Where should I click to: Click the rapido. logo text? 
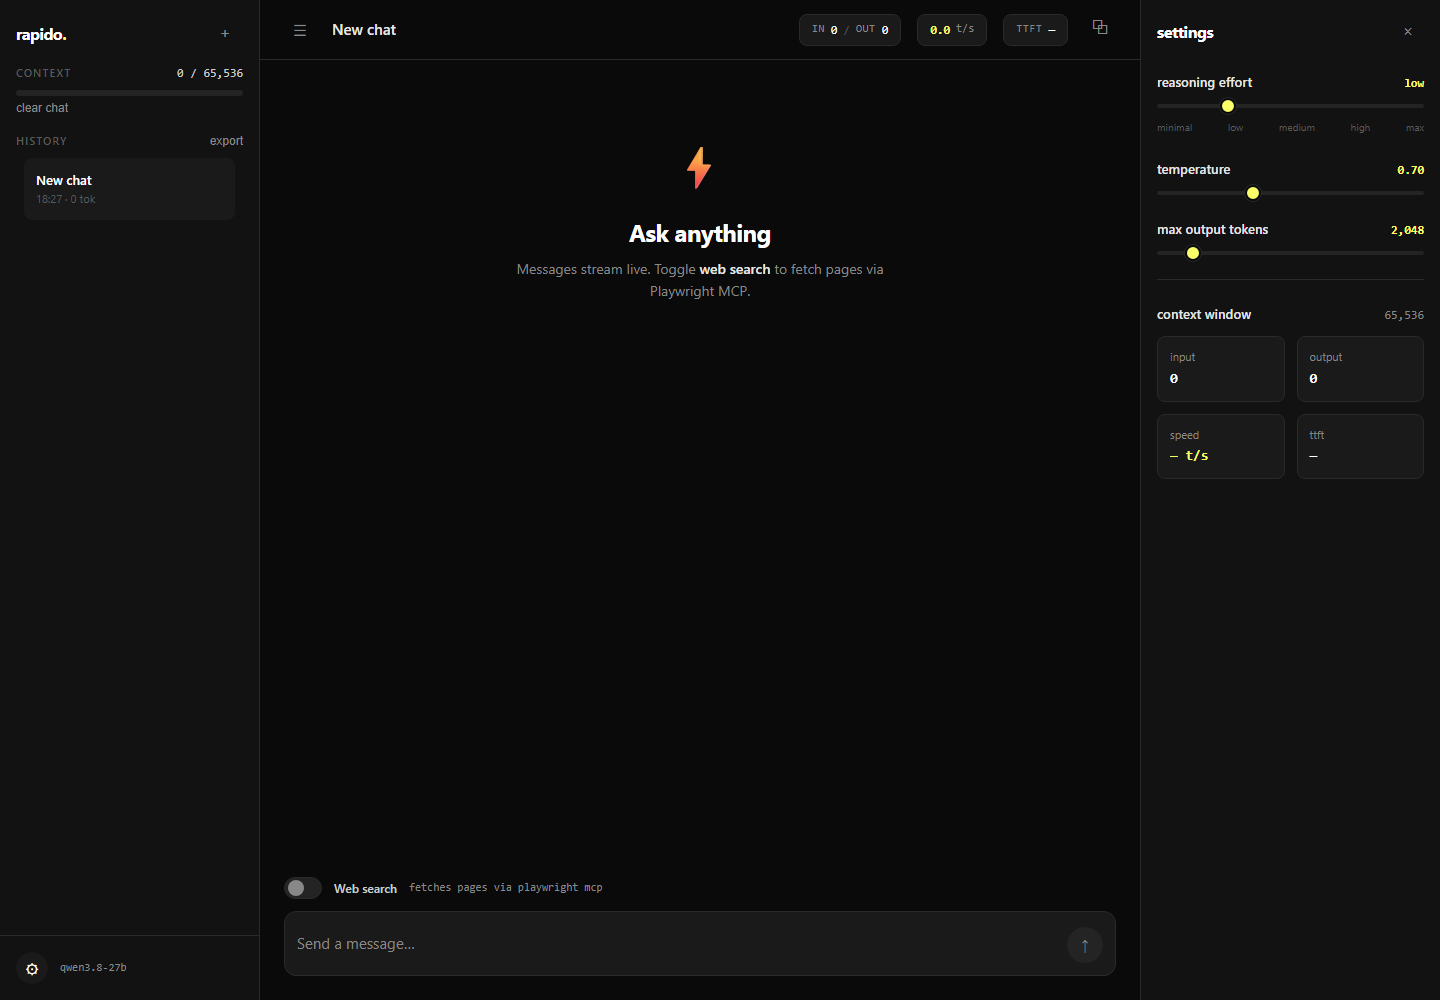tap(41, 35)
